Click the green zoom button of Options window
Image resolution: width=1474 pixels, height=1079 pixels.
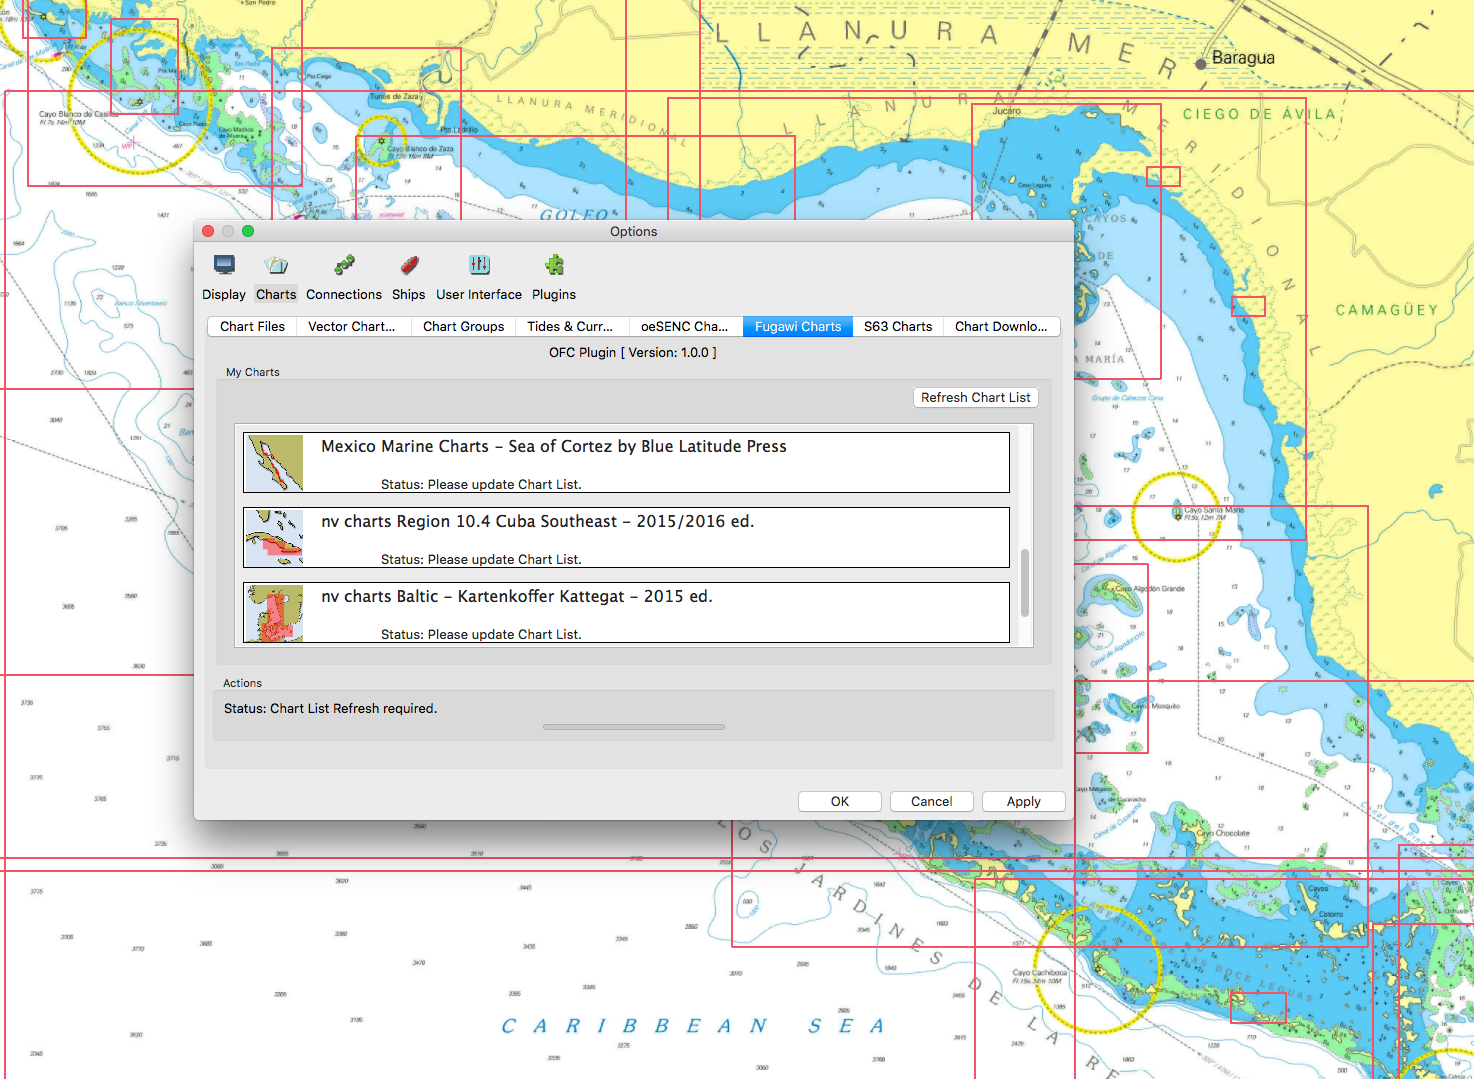click(248, 231)
